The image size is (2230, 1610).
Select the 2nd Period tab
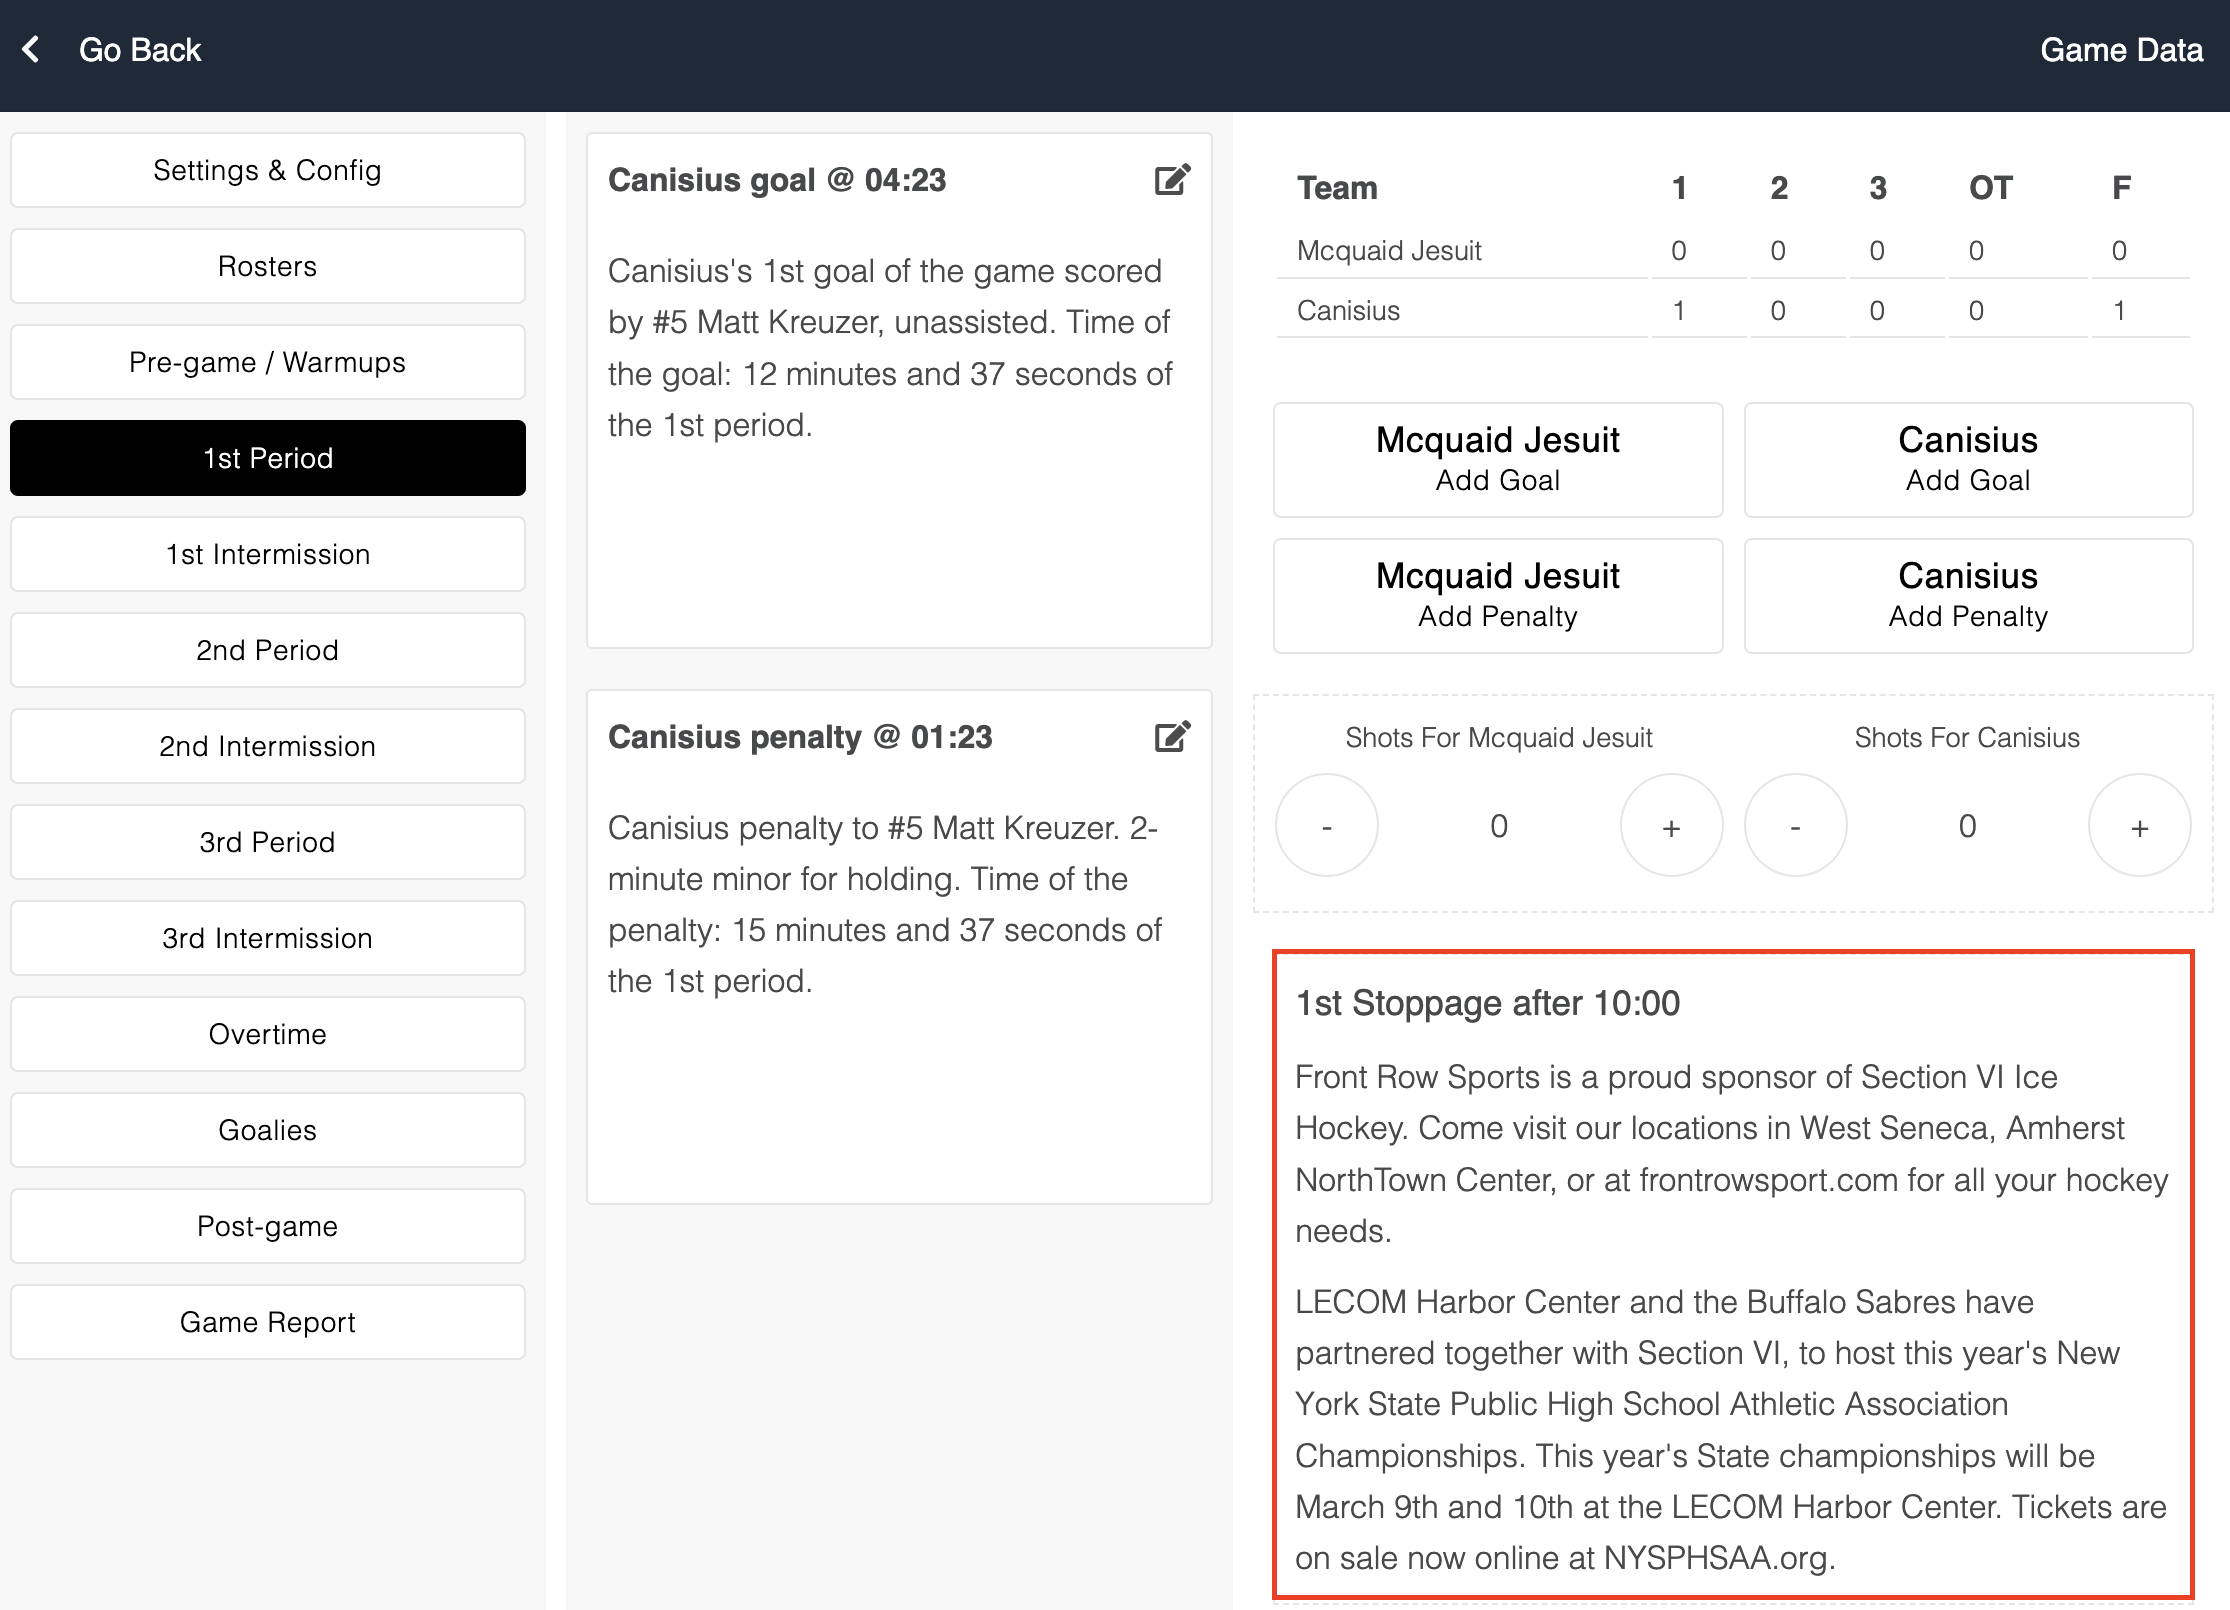[x=267, y=650]
